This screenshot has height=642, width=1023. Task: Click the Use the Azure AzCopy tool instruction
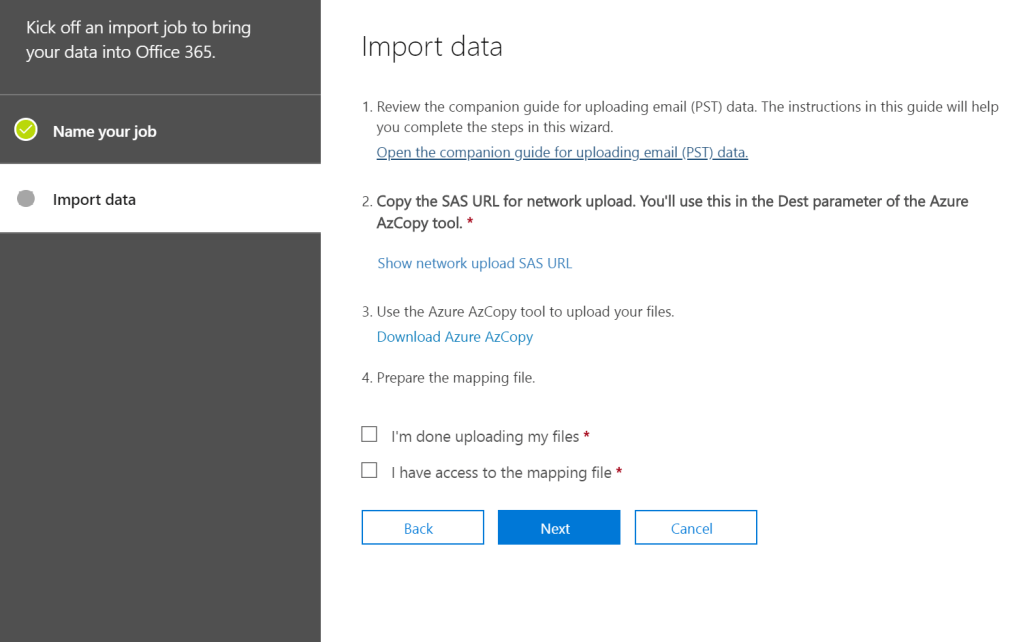click(x=525, y=312)
